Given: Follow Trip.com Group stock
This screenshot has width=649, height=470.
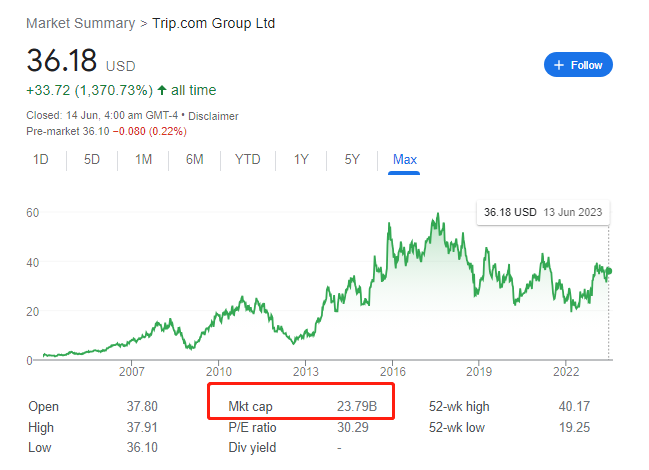Looking at the screenshot, I should pos(578,65).
